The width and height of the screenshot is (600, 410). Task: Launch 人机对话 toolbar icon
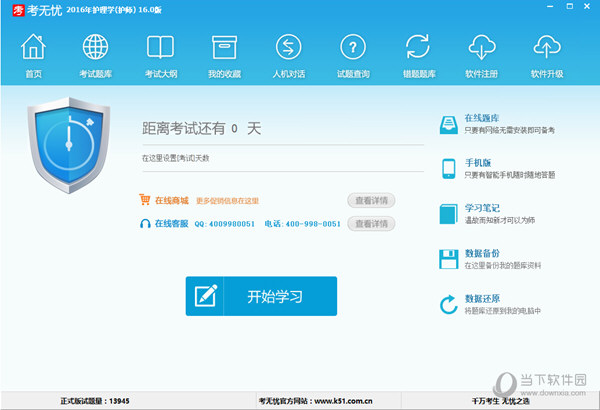(288, 48)
